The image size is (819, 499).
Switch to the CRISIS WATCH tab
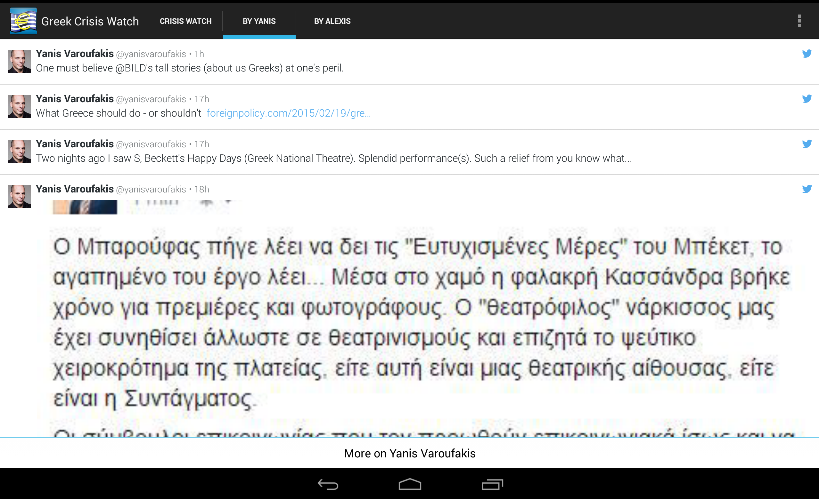tap(185, 21)
